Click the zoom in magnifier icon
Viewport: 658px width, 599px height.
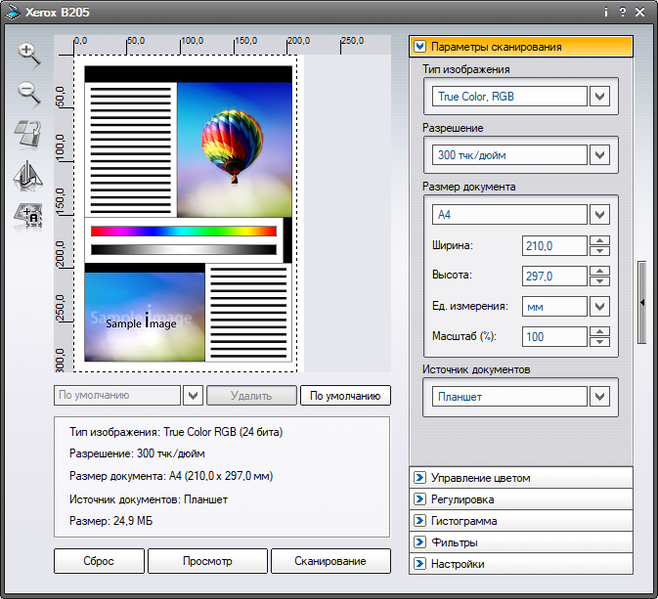click(29, 54)
